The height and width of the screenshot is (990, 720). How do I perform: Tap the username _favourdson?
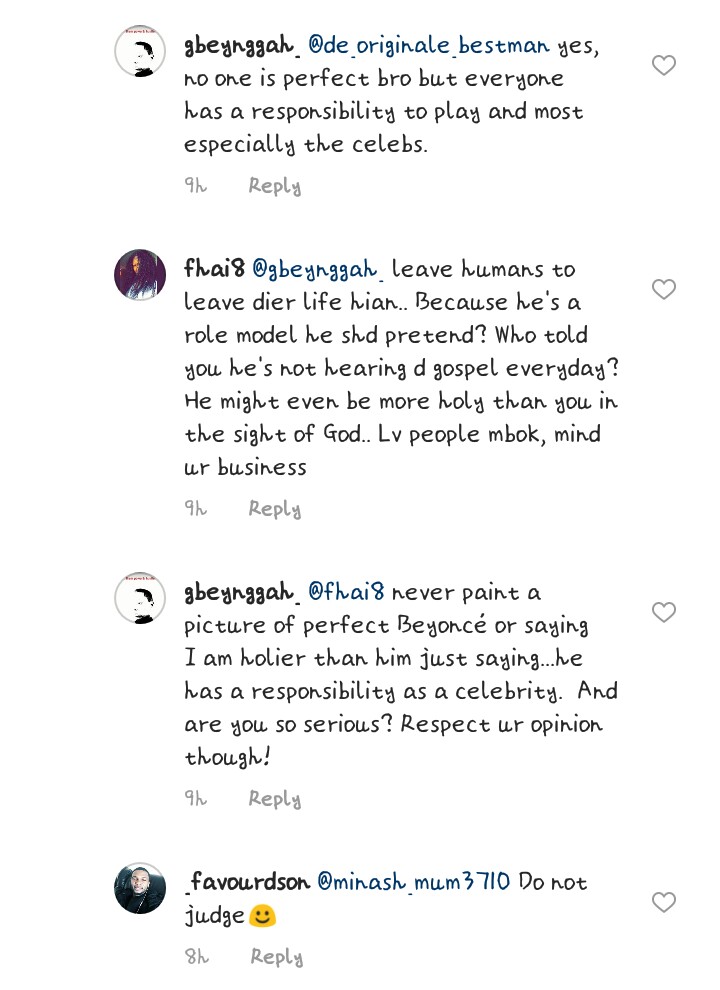pos(247,883)
